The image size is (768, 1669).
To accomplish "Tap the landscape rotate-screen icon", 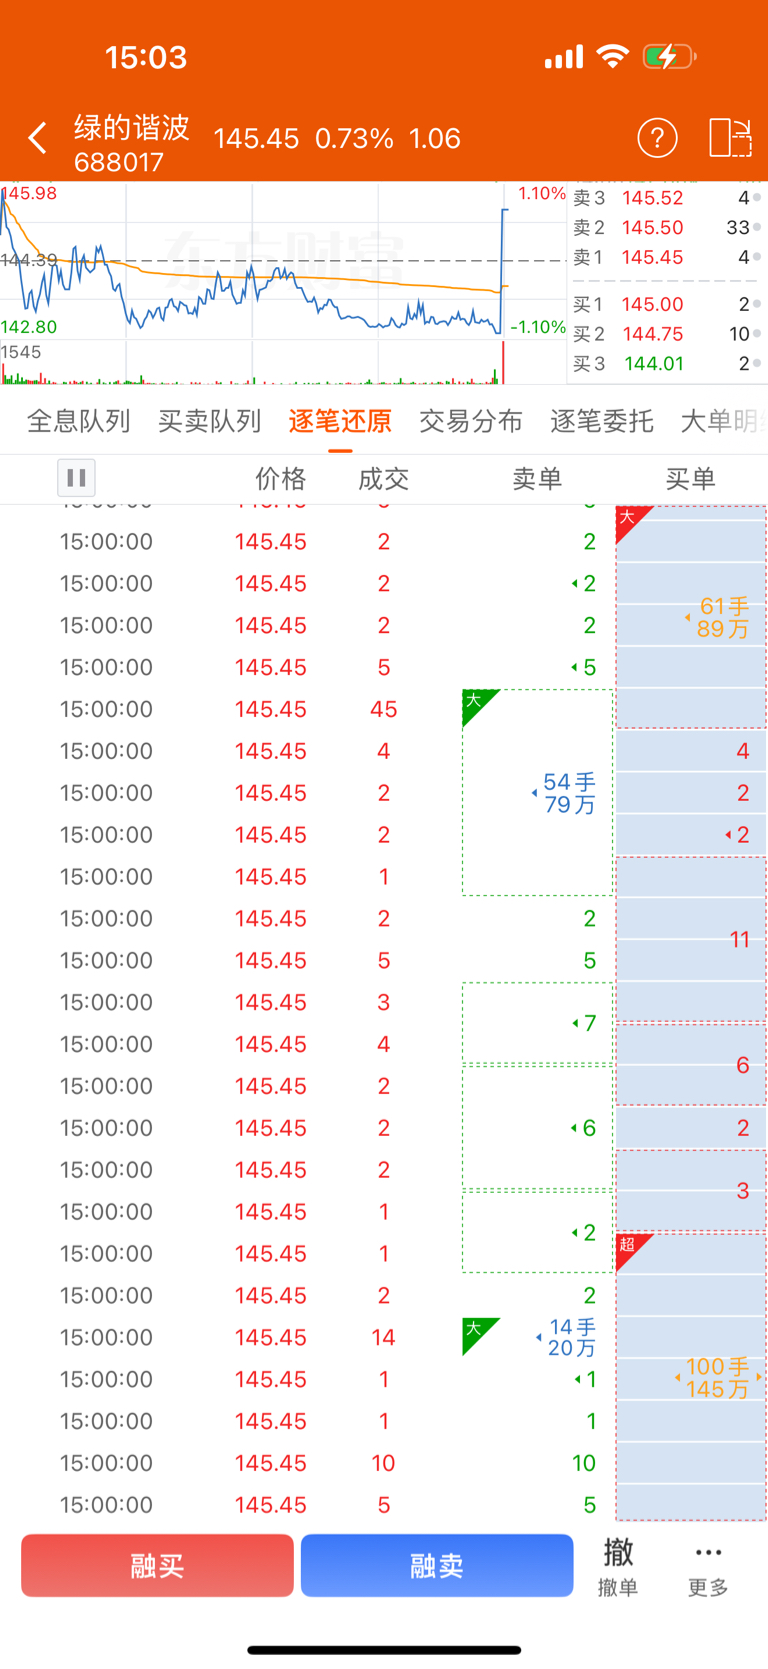I will (730, 138).
